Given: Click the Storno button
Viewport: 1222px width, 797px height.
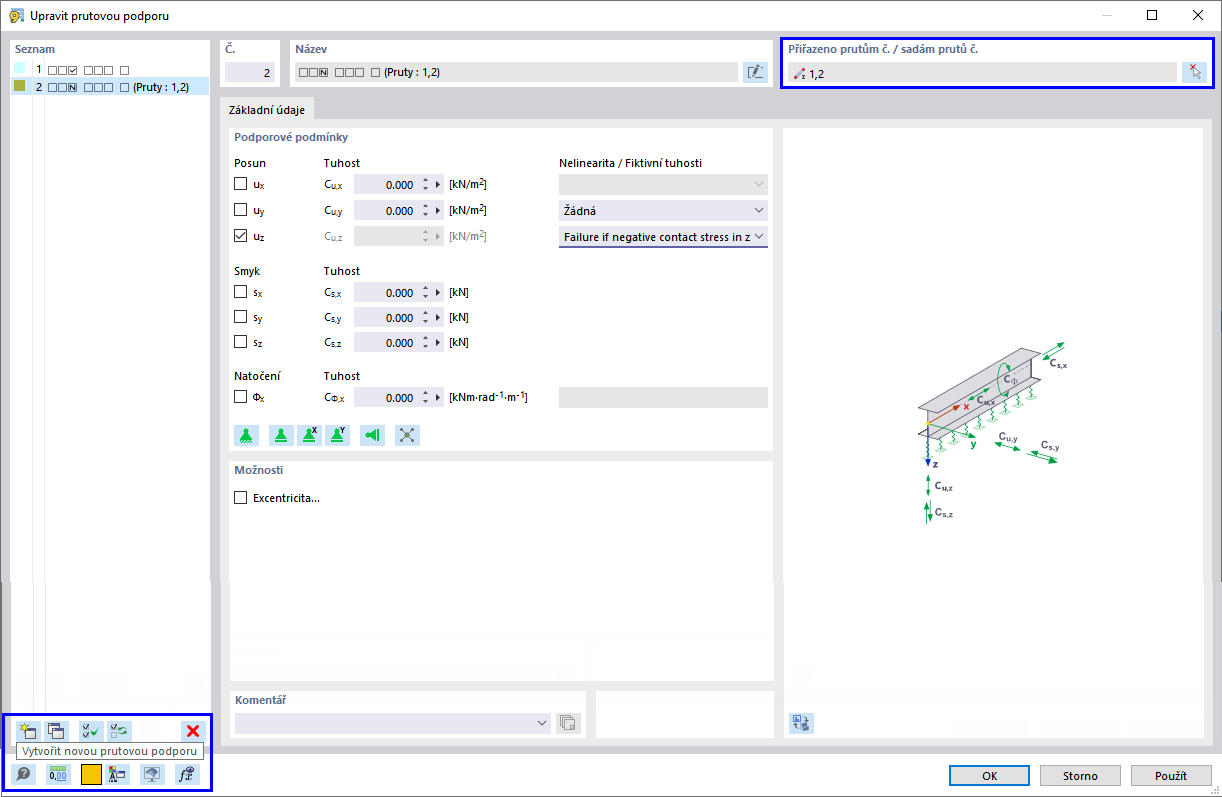Looking at the screenshot, I should pos(1080,775).
